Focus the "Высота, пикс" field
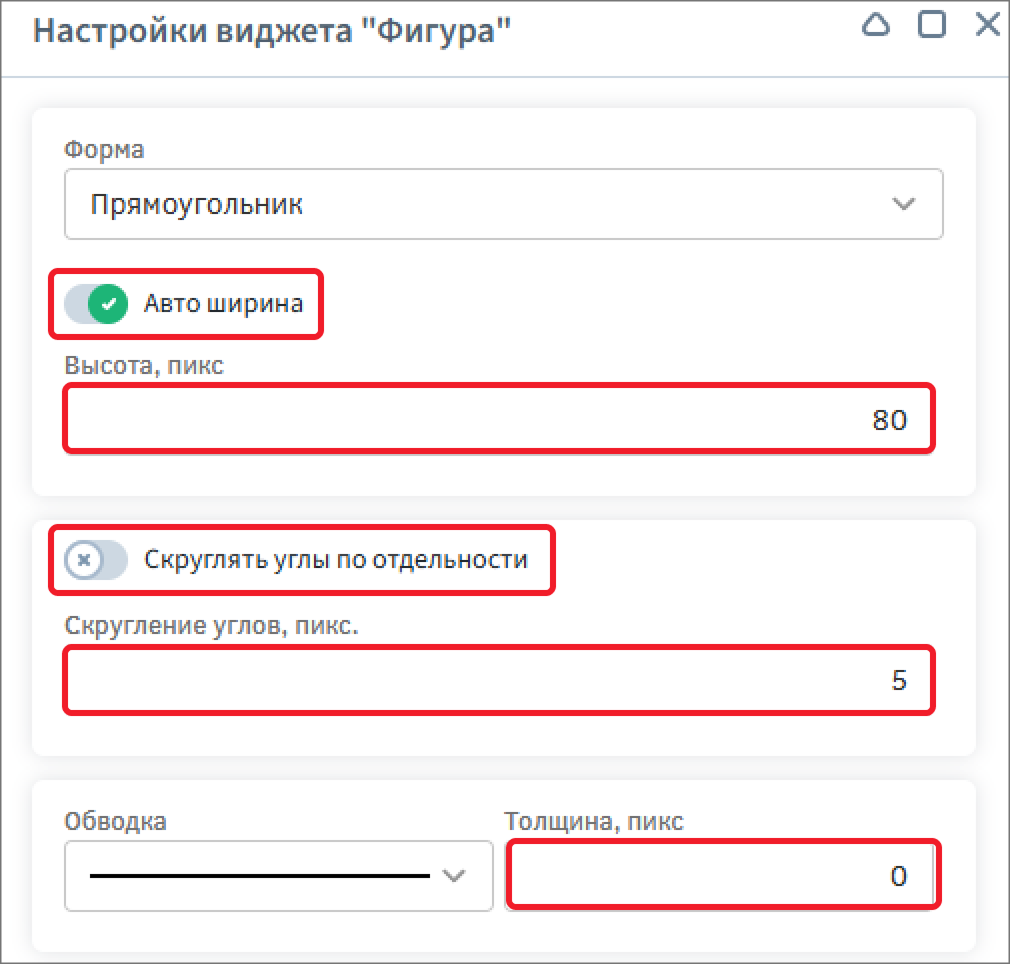Screen dimensions: 1010x964 (x=500, y=419)
